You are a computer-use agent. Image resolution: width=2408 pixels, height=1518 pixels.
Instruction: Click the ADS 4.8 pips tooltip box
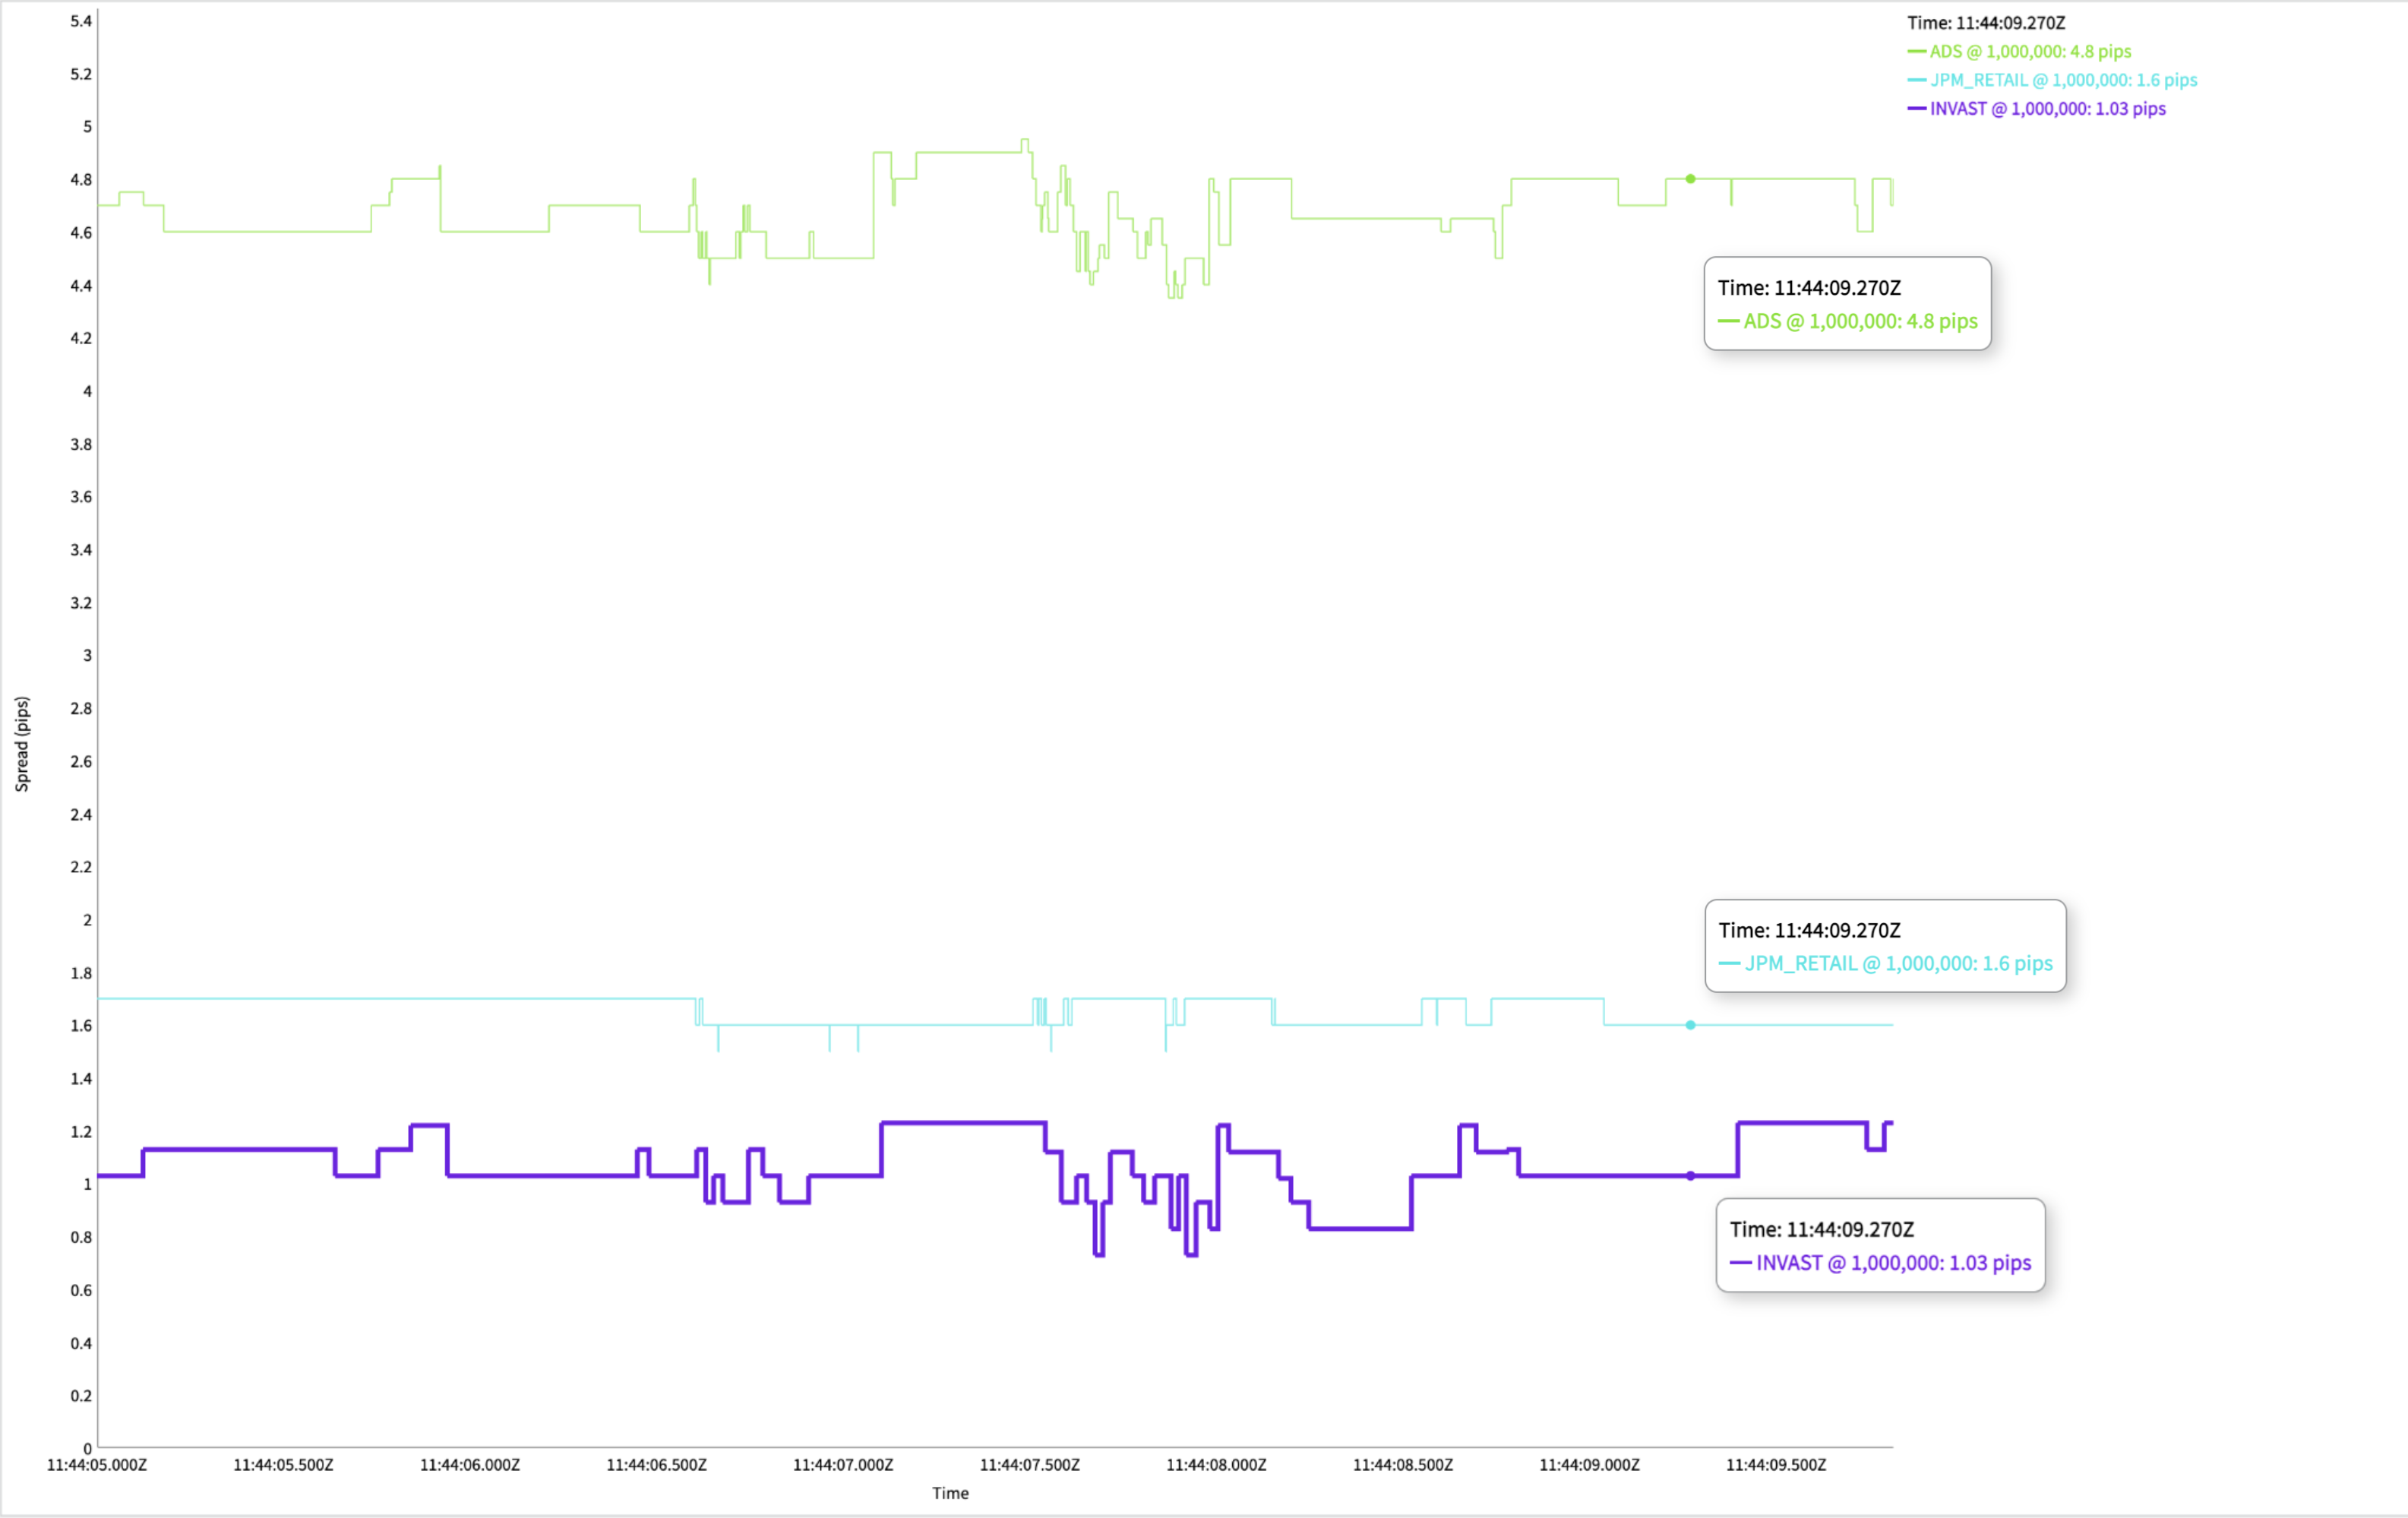[1848, 303]
